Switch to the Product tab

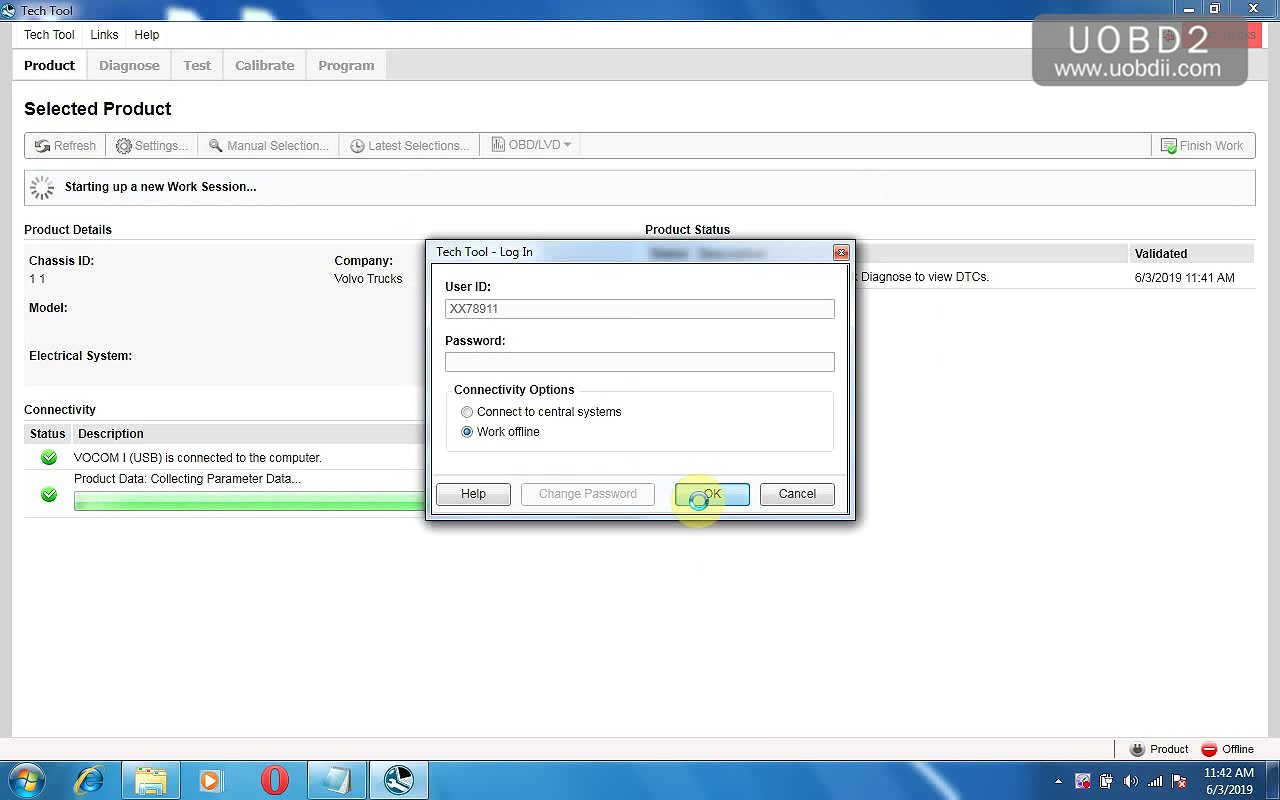click(x=49, y=65)
